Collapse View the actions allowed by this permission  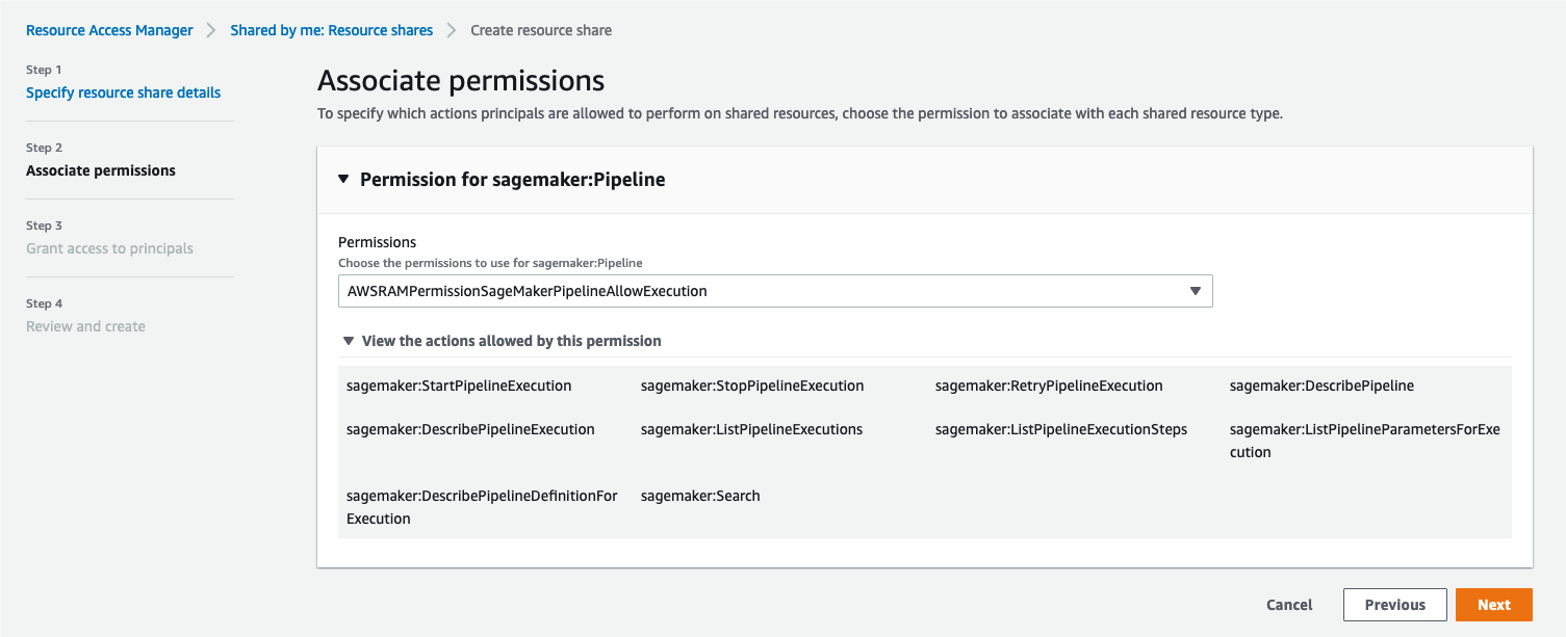point(348,341)
